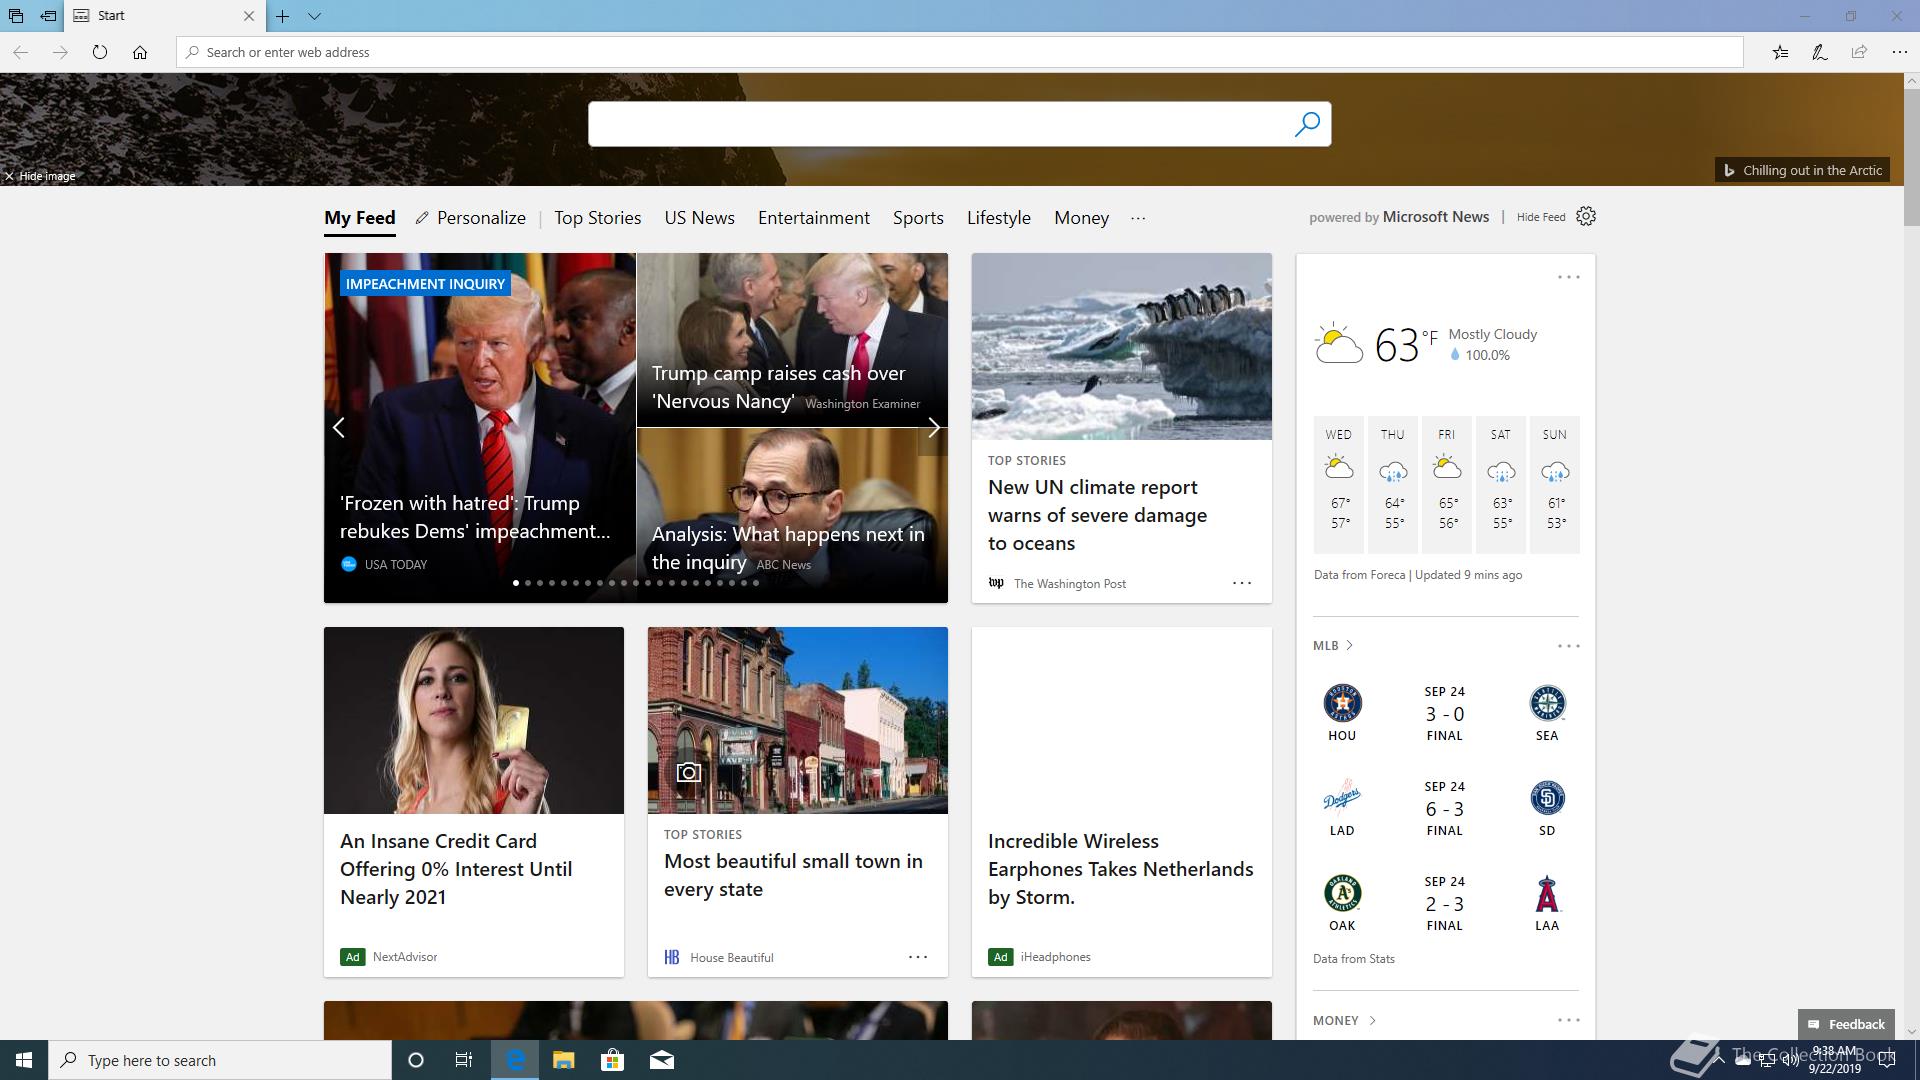
Task: Expand the MLB section chevron
Action: pos(1349,646)
